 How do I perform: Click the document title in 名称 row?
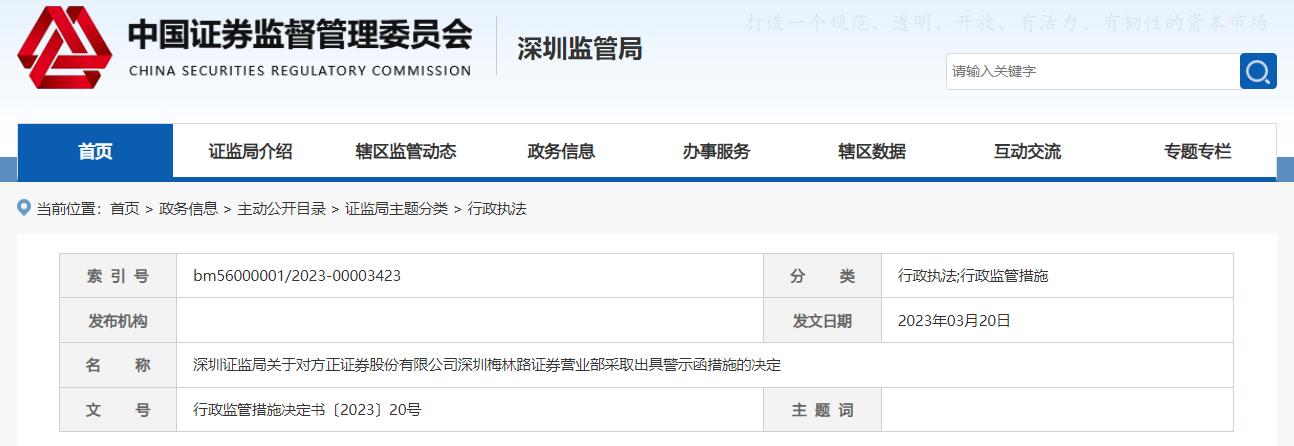pos(486,365)
